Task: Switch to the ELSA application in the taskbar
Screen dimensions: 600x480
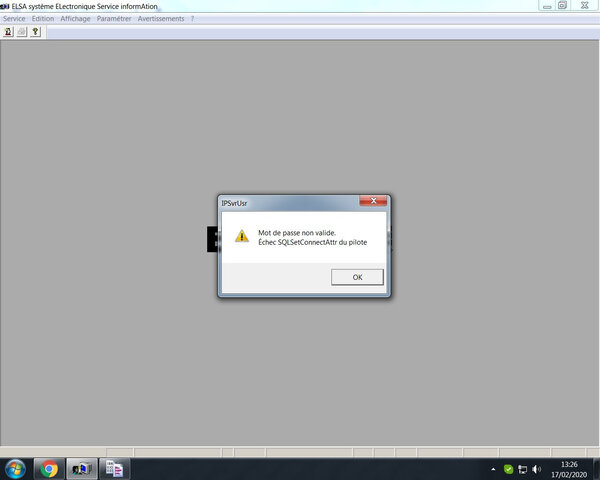Action: (x=82, y=469)
